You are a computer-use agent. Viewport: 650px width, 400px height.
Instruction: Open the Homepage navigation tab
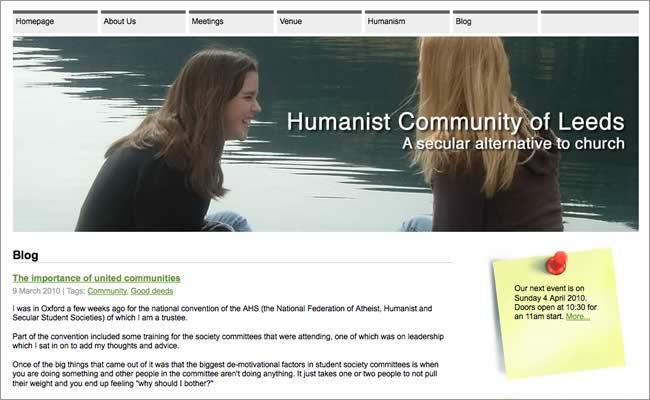pos(54,21)
